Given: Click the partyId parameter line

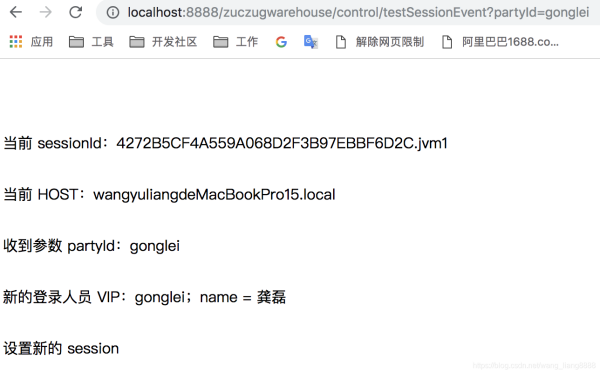Looking at the screenshot, I should 91,246.
